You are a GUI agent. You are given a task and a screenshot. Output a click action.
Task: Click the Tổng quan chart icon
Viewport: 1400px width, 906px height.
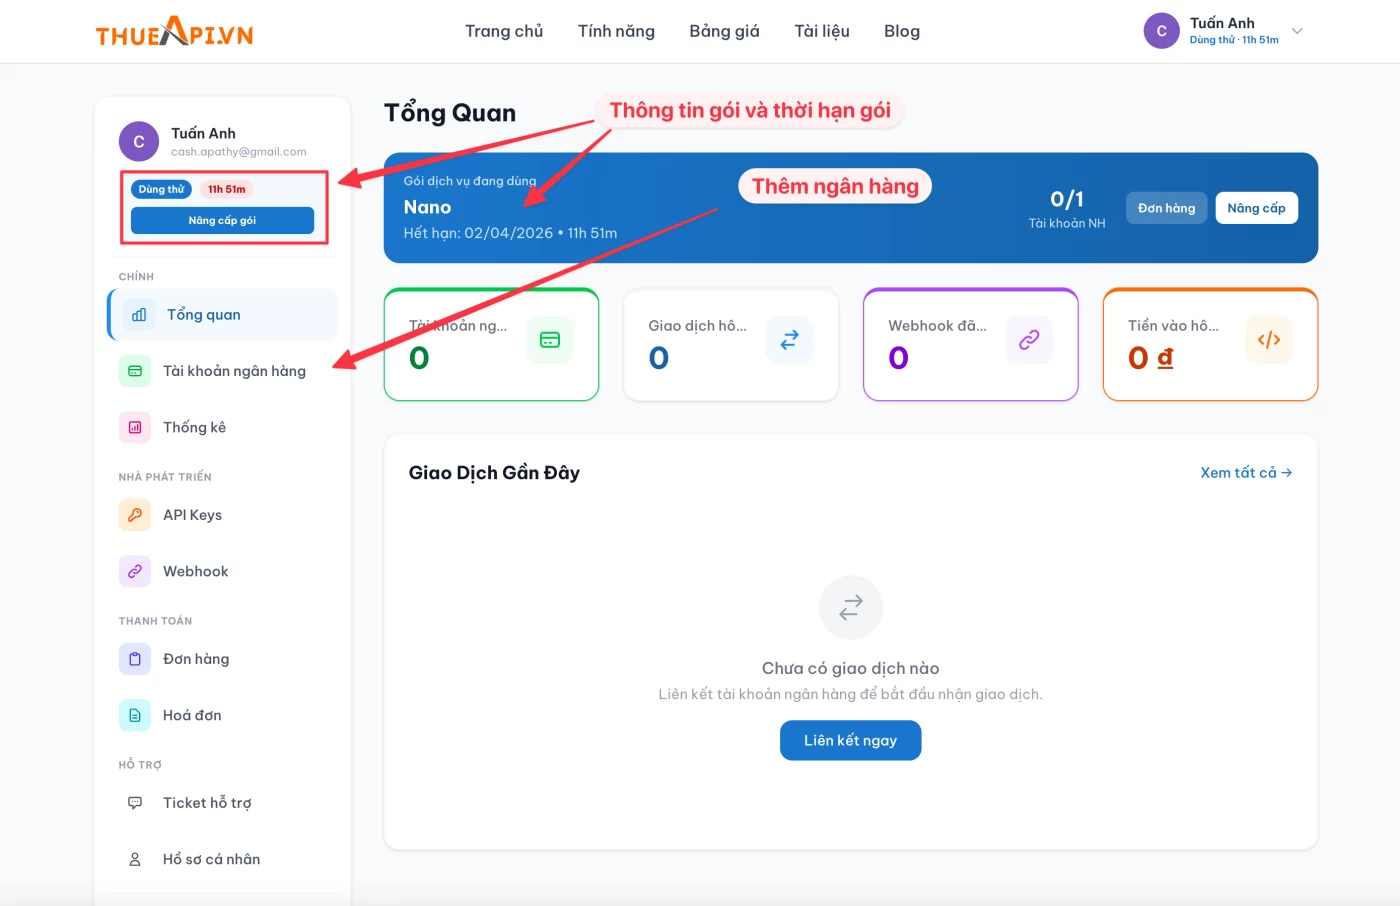click(x=139, y=315)
